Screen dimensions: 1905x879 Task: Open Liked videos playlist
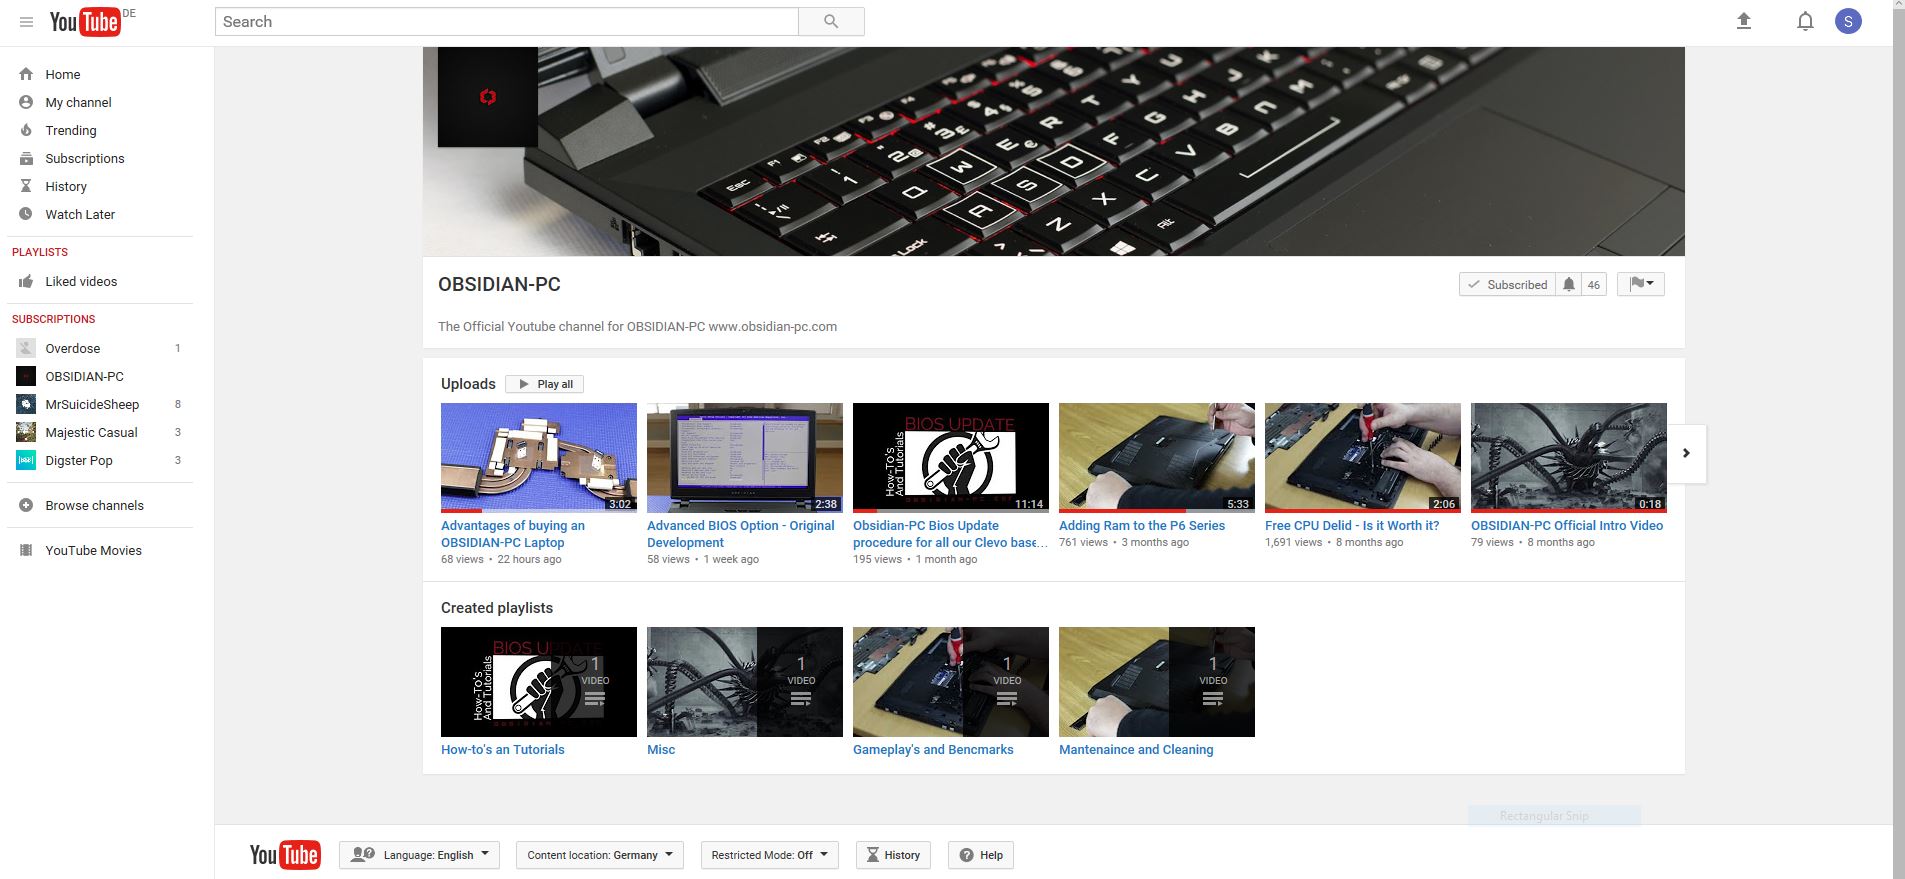coord(81,281)
